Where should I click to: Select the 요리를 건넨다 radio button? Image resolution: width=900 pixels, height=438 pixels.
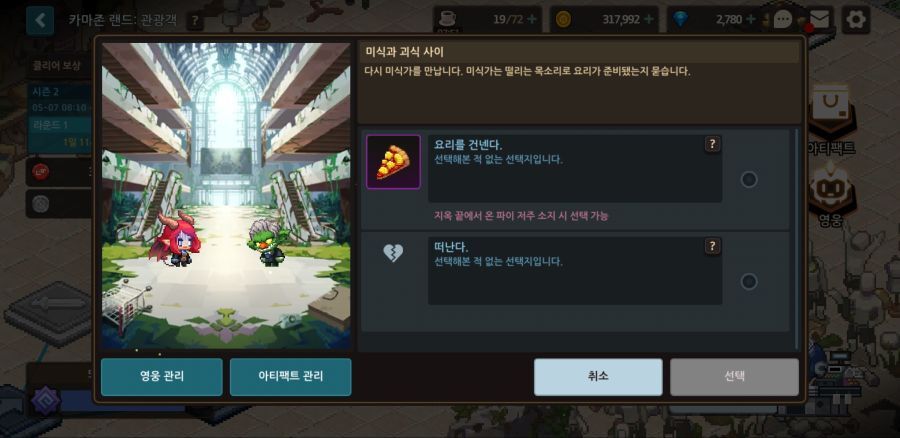point(748,180)
